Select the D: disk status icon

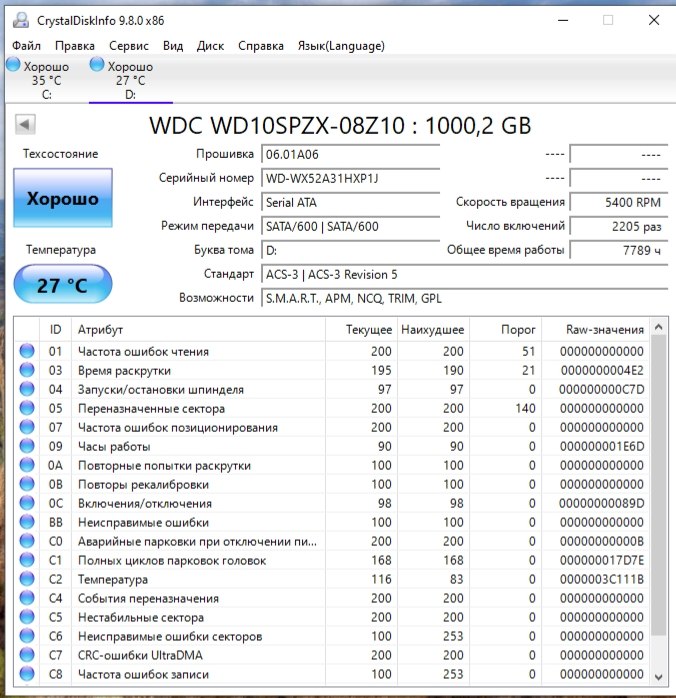97,65
